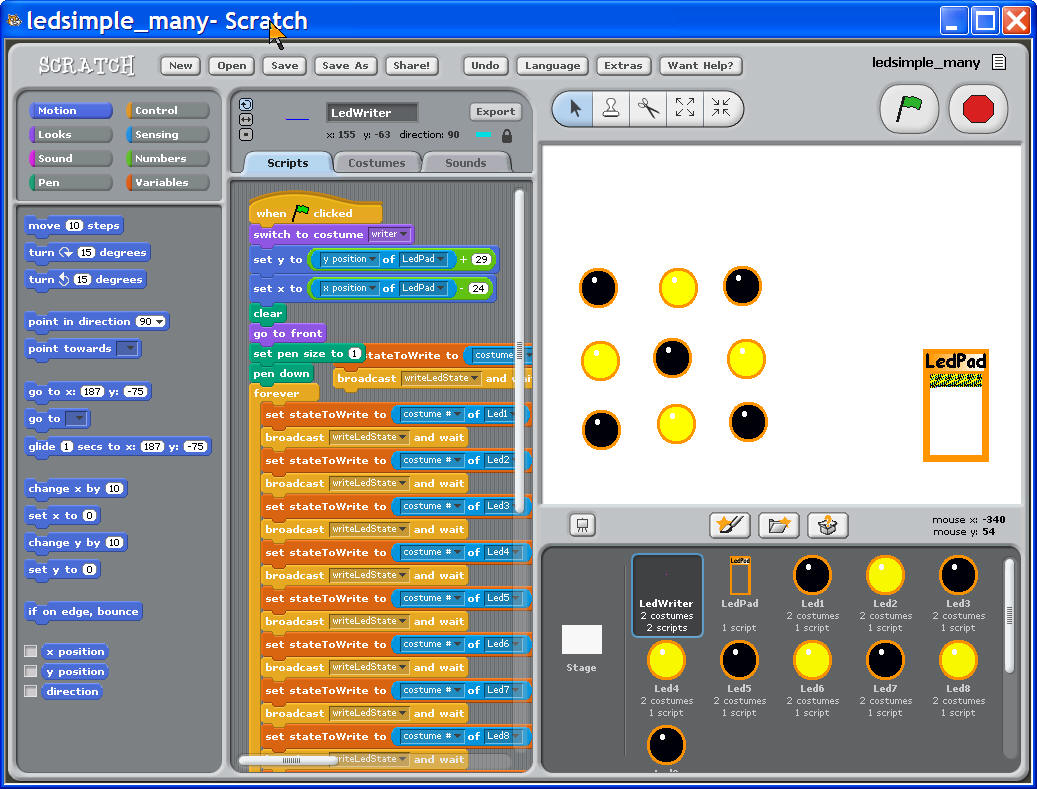
Task: Select the Led8 sprite thumbnail
Action: (958, 679)
